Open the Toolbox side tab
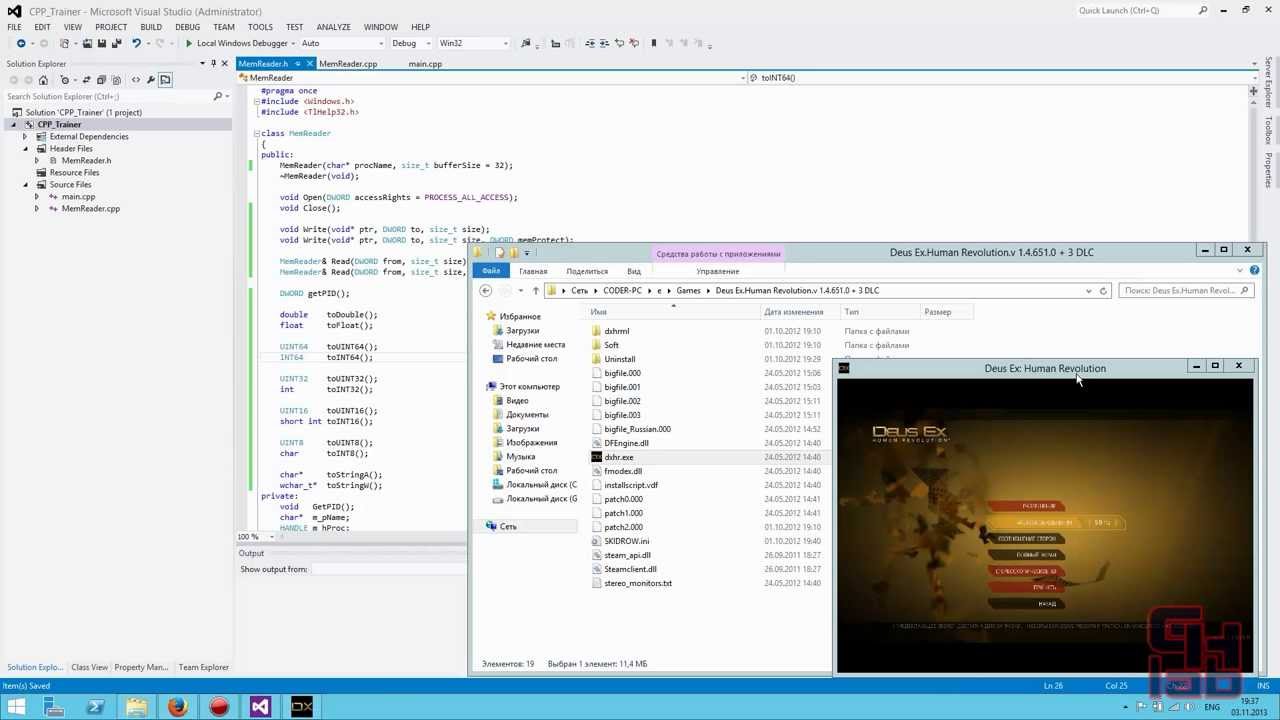This screenshot has width=1280, height=720. point(1268,131)
